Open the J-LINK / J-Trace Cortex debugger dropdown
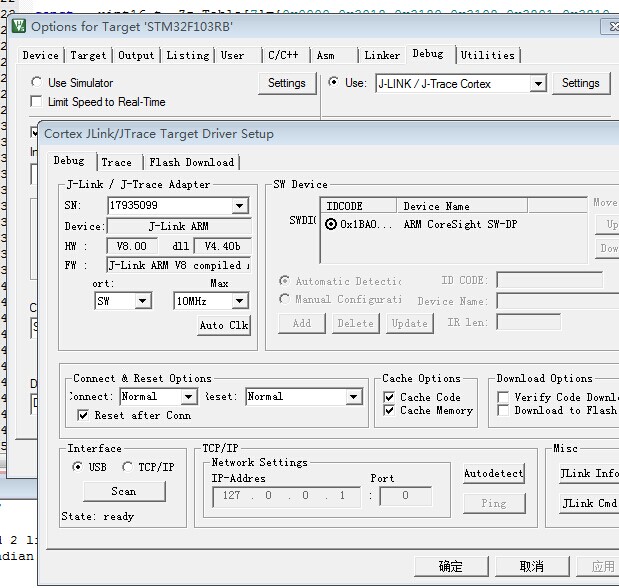The width and height of the screenshot is (619, 588). point(538,84)
